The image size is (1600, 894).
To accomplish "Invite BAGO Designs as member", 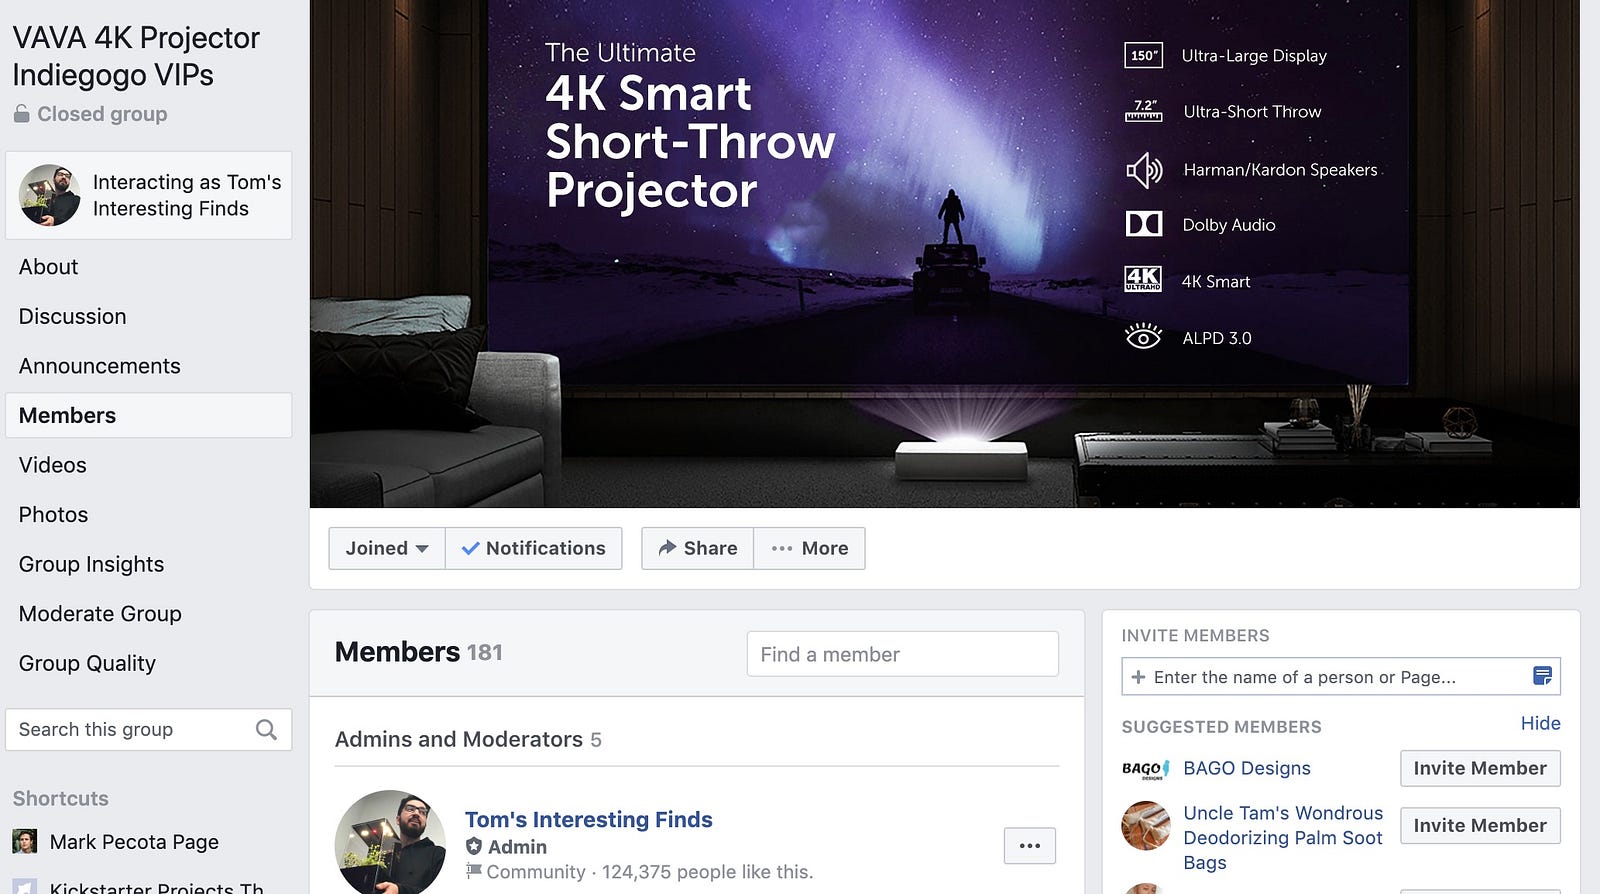I will pyautogui.click(x=1480, y=768).
